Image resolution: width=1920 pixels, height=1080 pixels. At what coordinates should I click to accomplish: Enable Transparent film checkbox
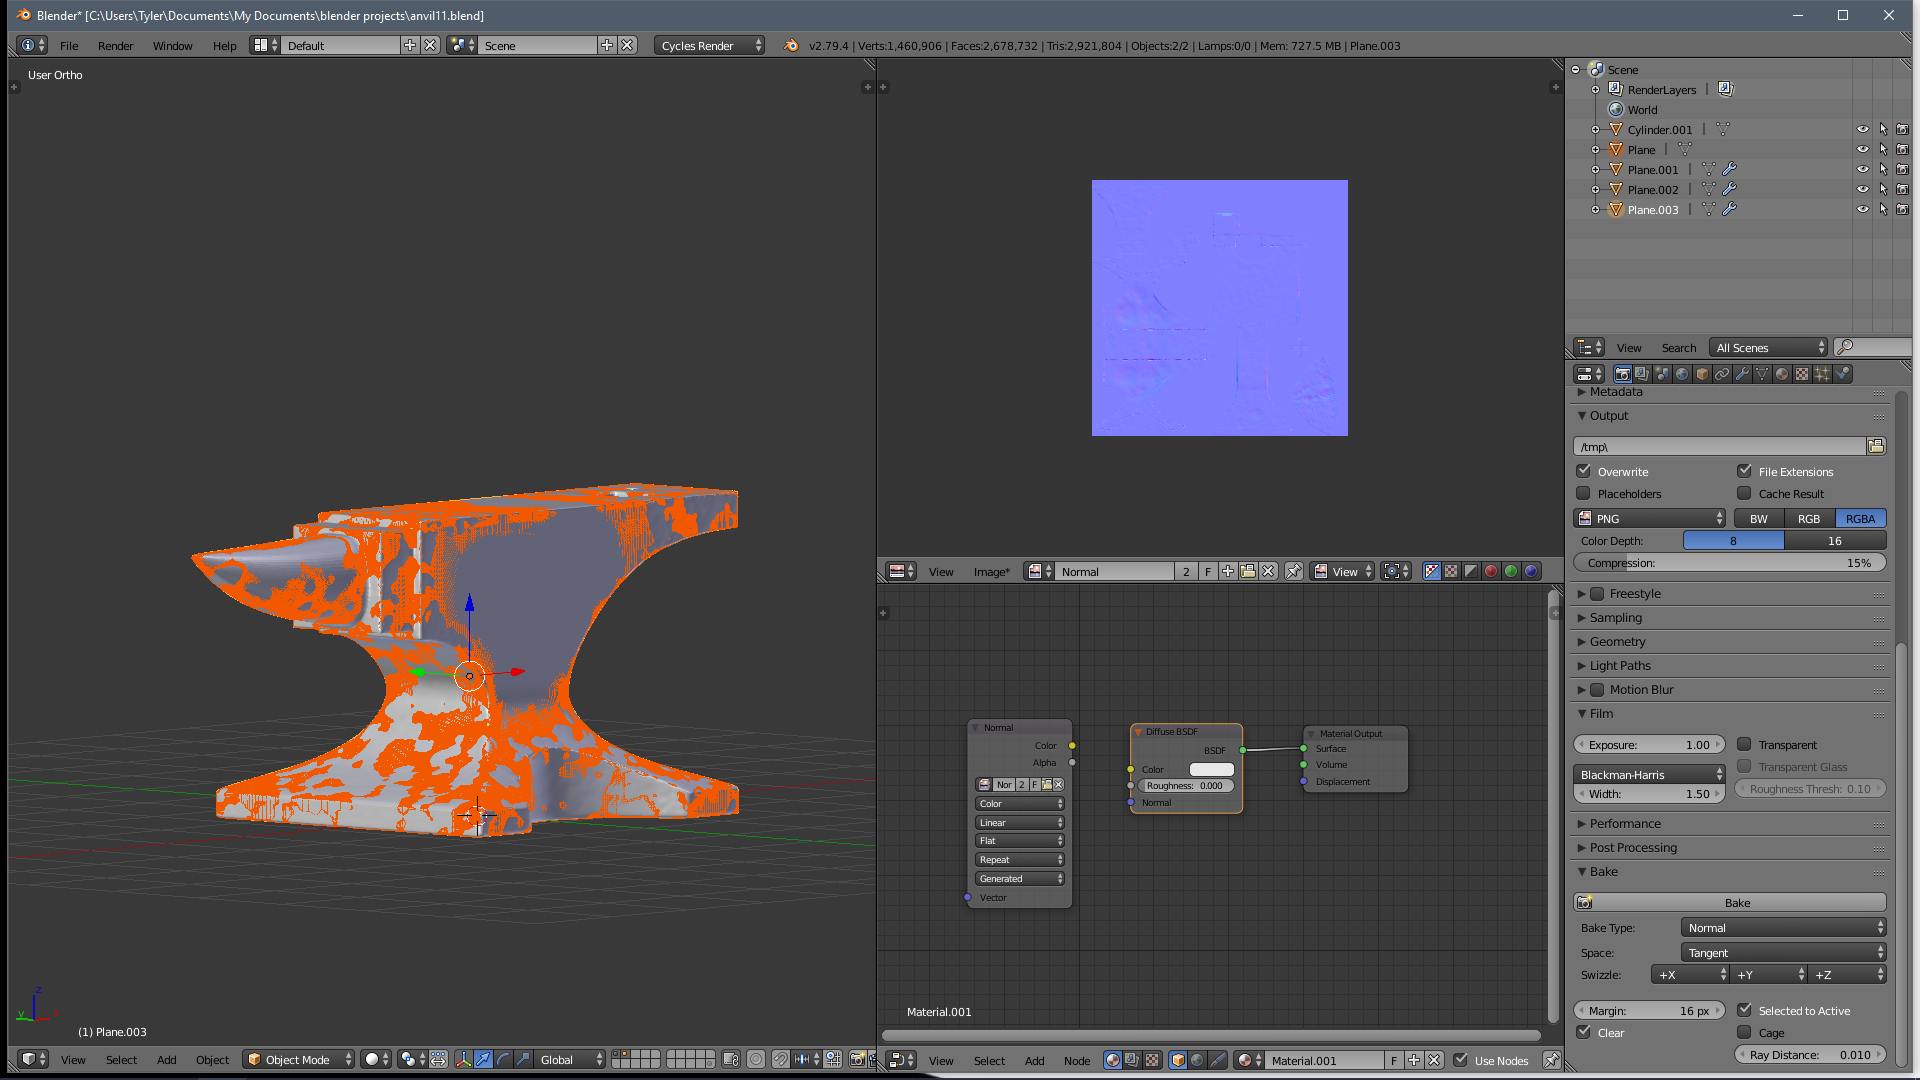pos(1745,744)
